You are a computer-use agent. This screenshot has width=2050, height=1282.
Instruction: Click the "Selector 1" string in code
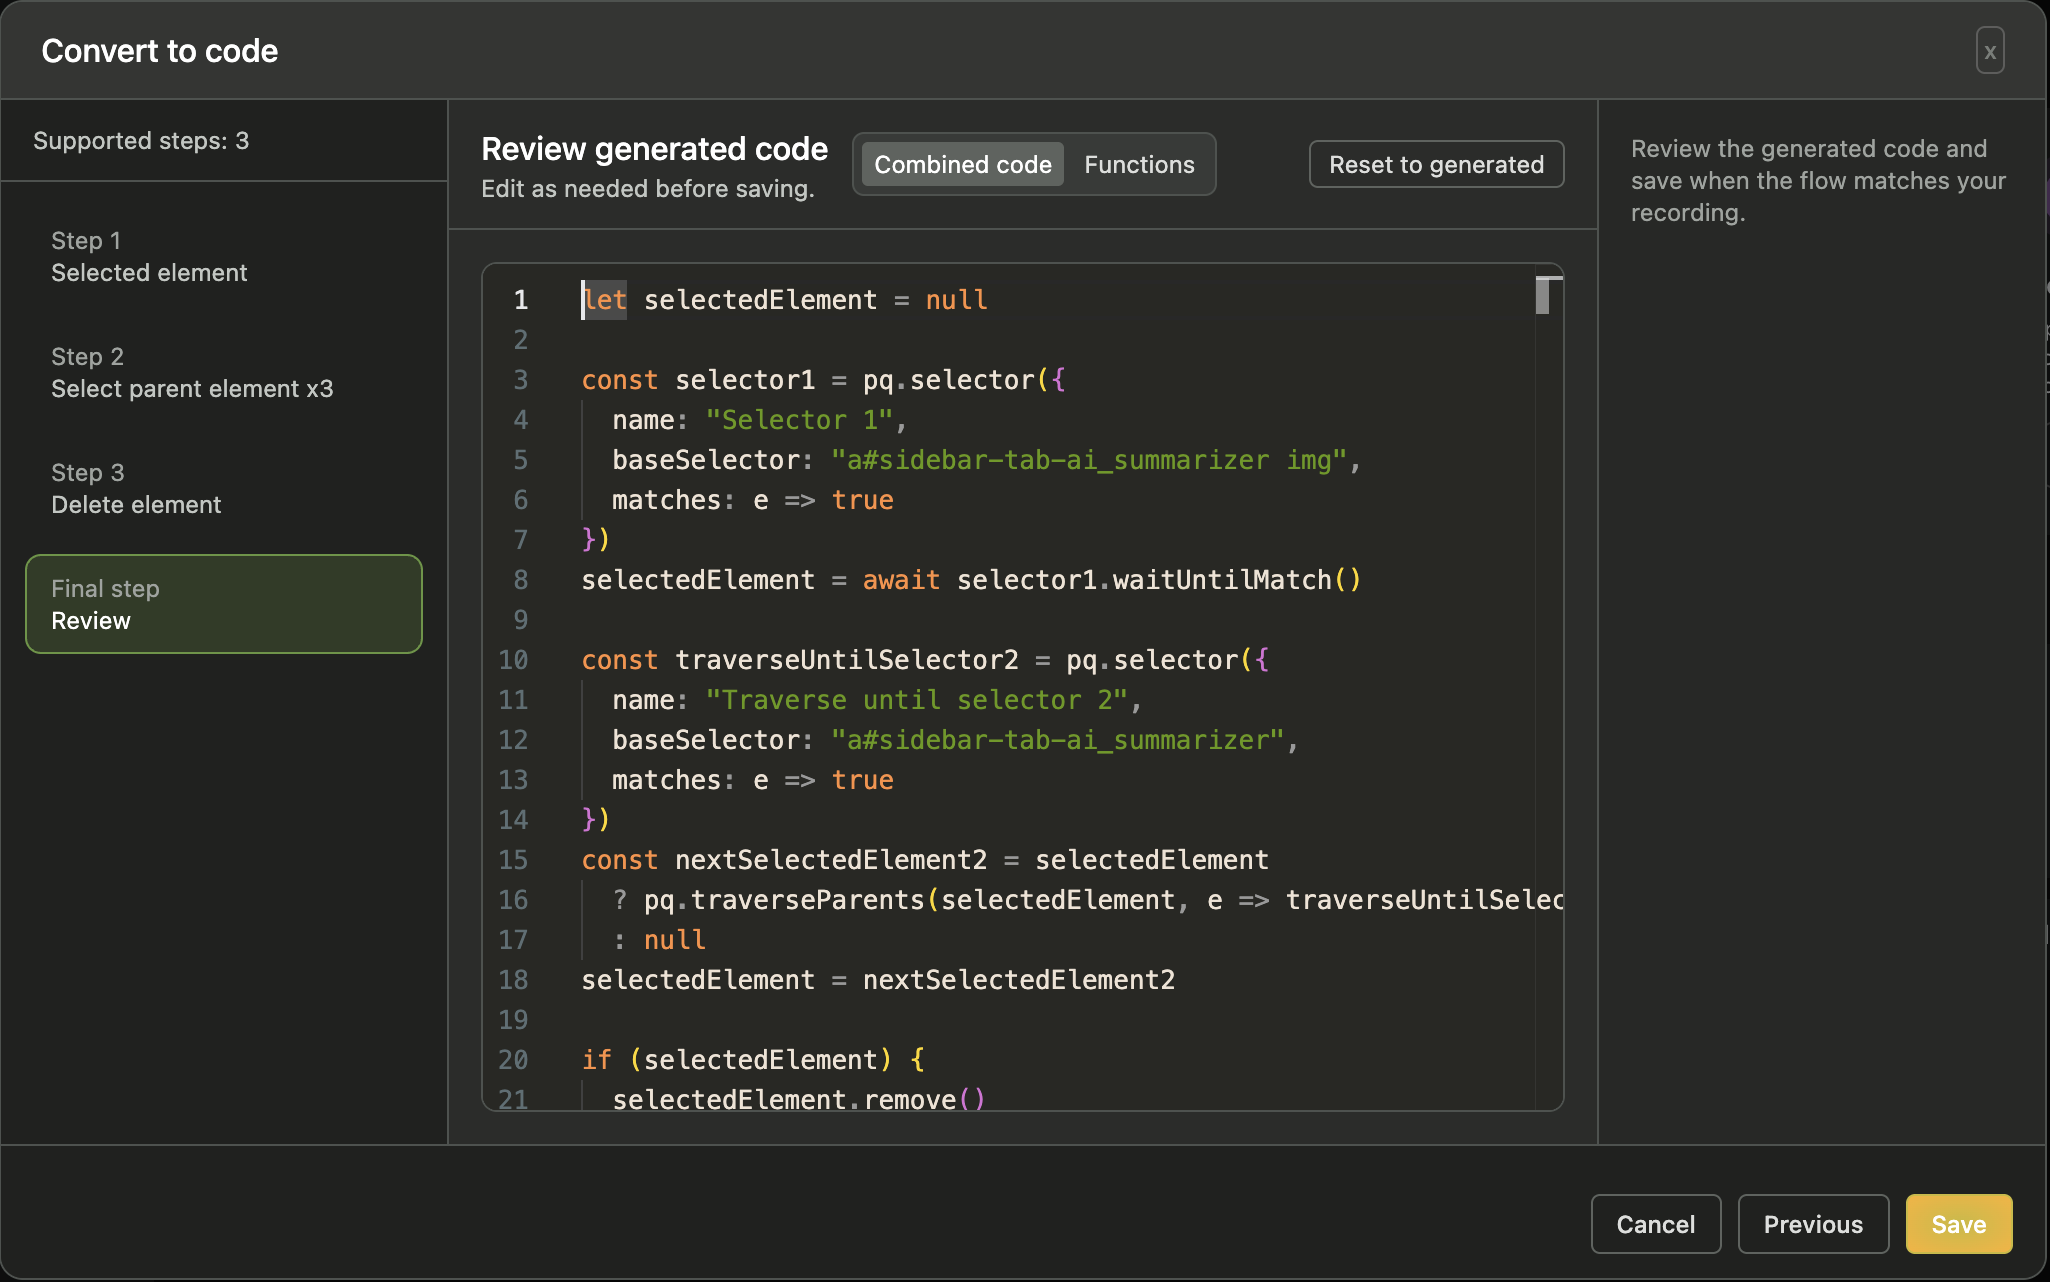(x=798, y=420)
